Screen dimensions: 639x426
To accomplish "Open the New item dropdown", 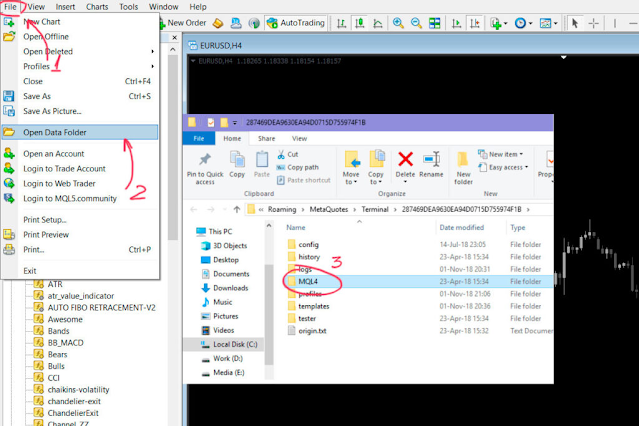I will coord(501,155).
